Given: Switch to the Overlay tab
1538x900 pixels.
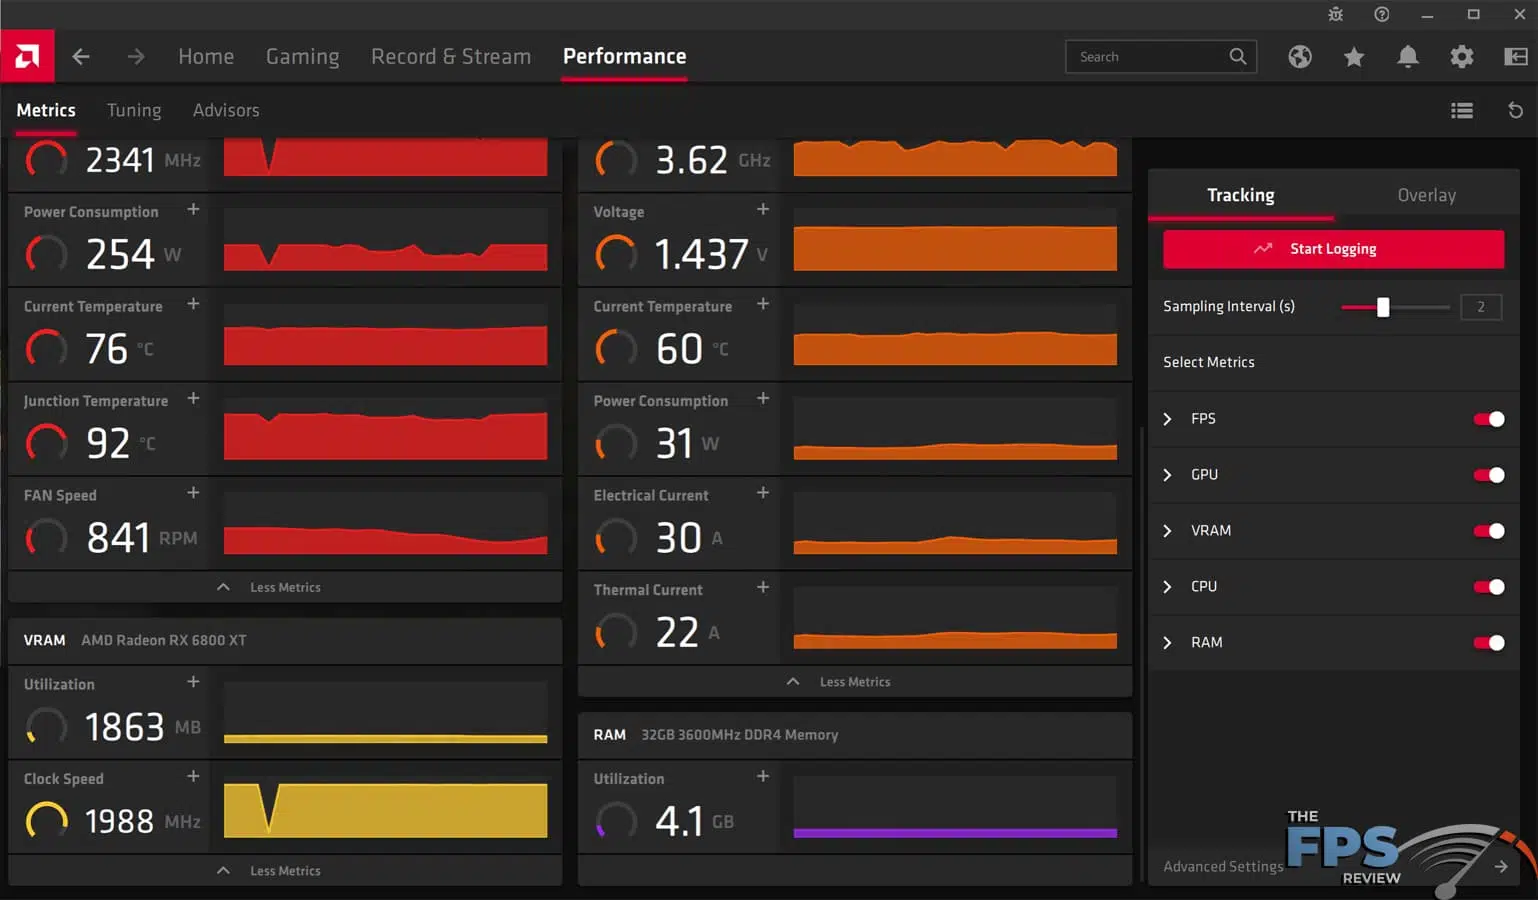Looking at the screenshot, I should (x=1427, y=195).
